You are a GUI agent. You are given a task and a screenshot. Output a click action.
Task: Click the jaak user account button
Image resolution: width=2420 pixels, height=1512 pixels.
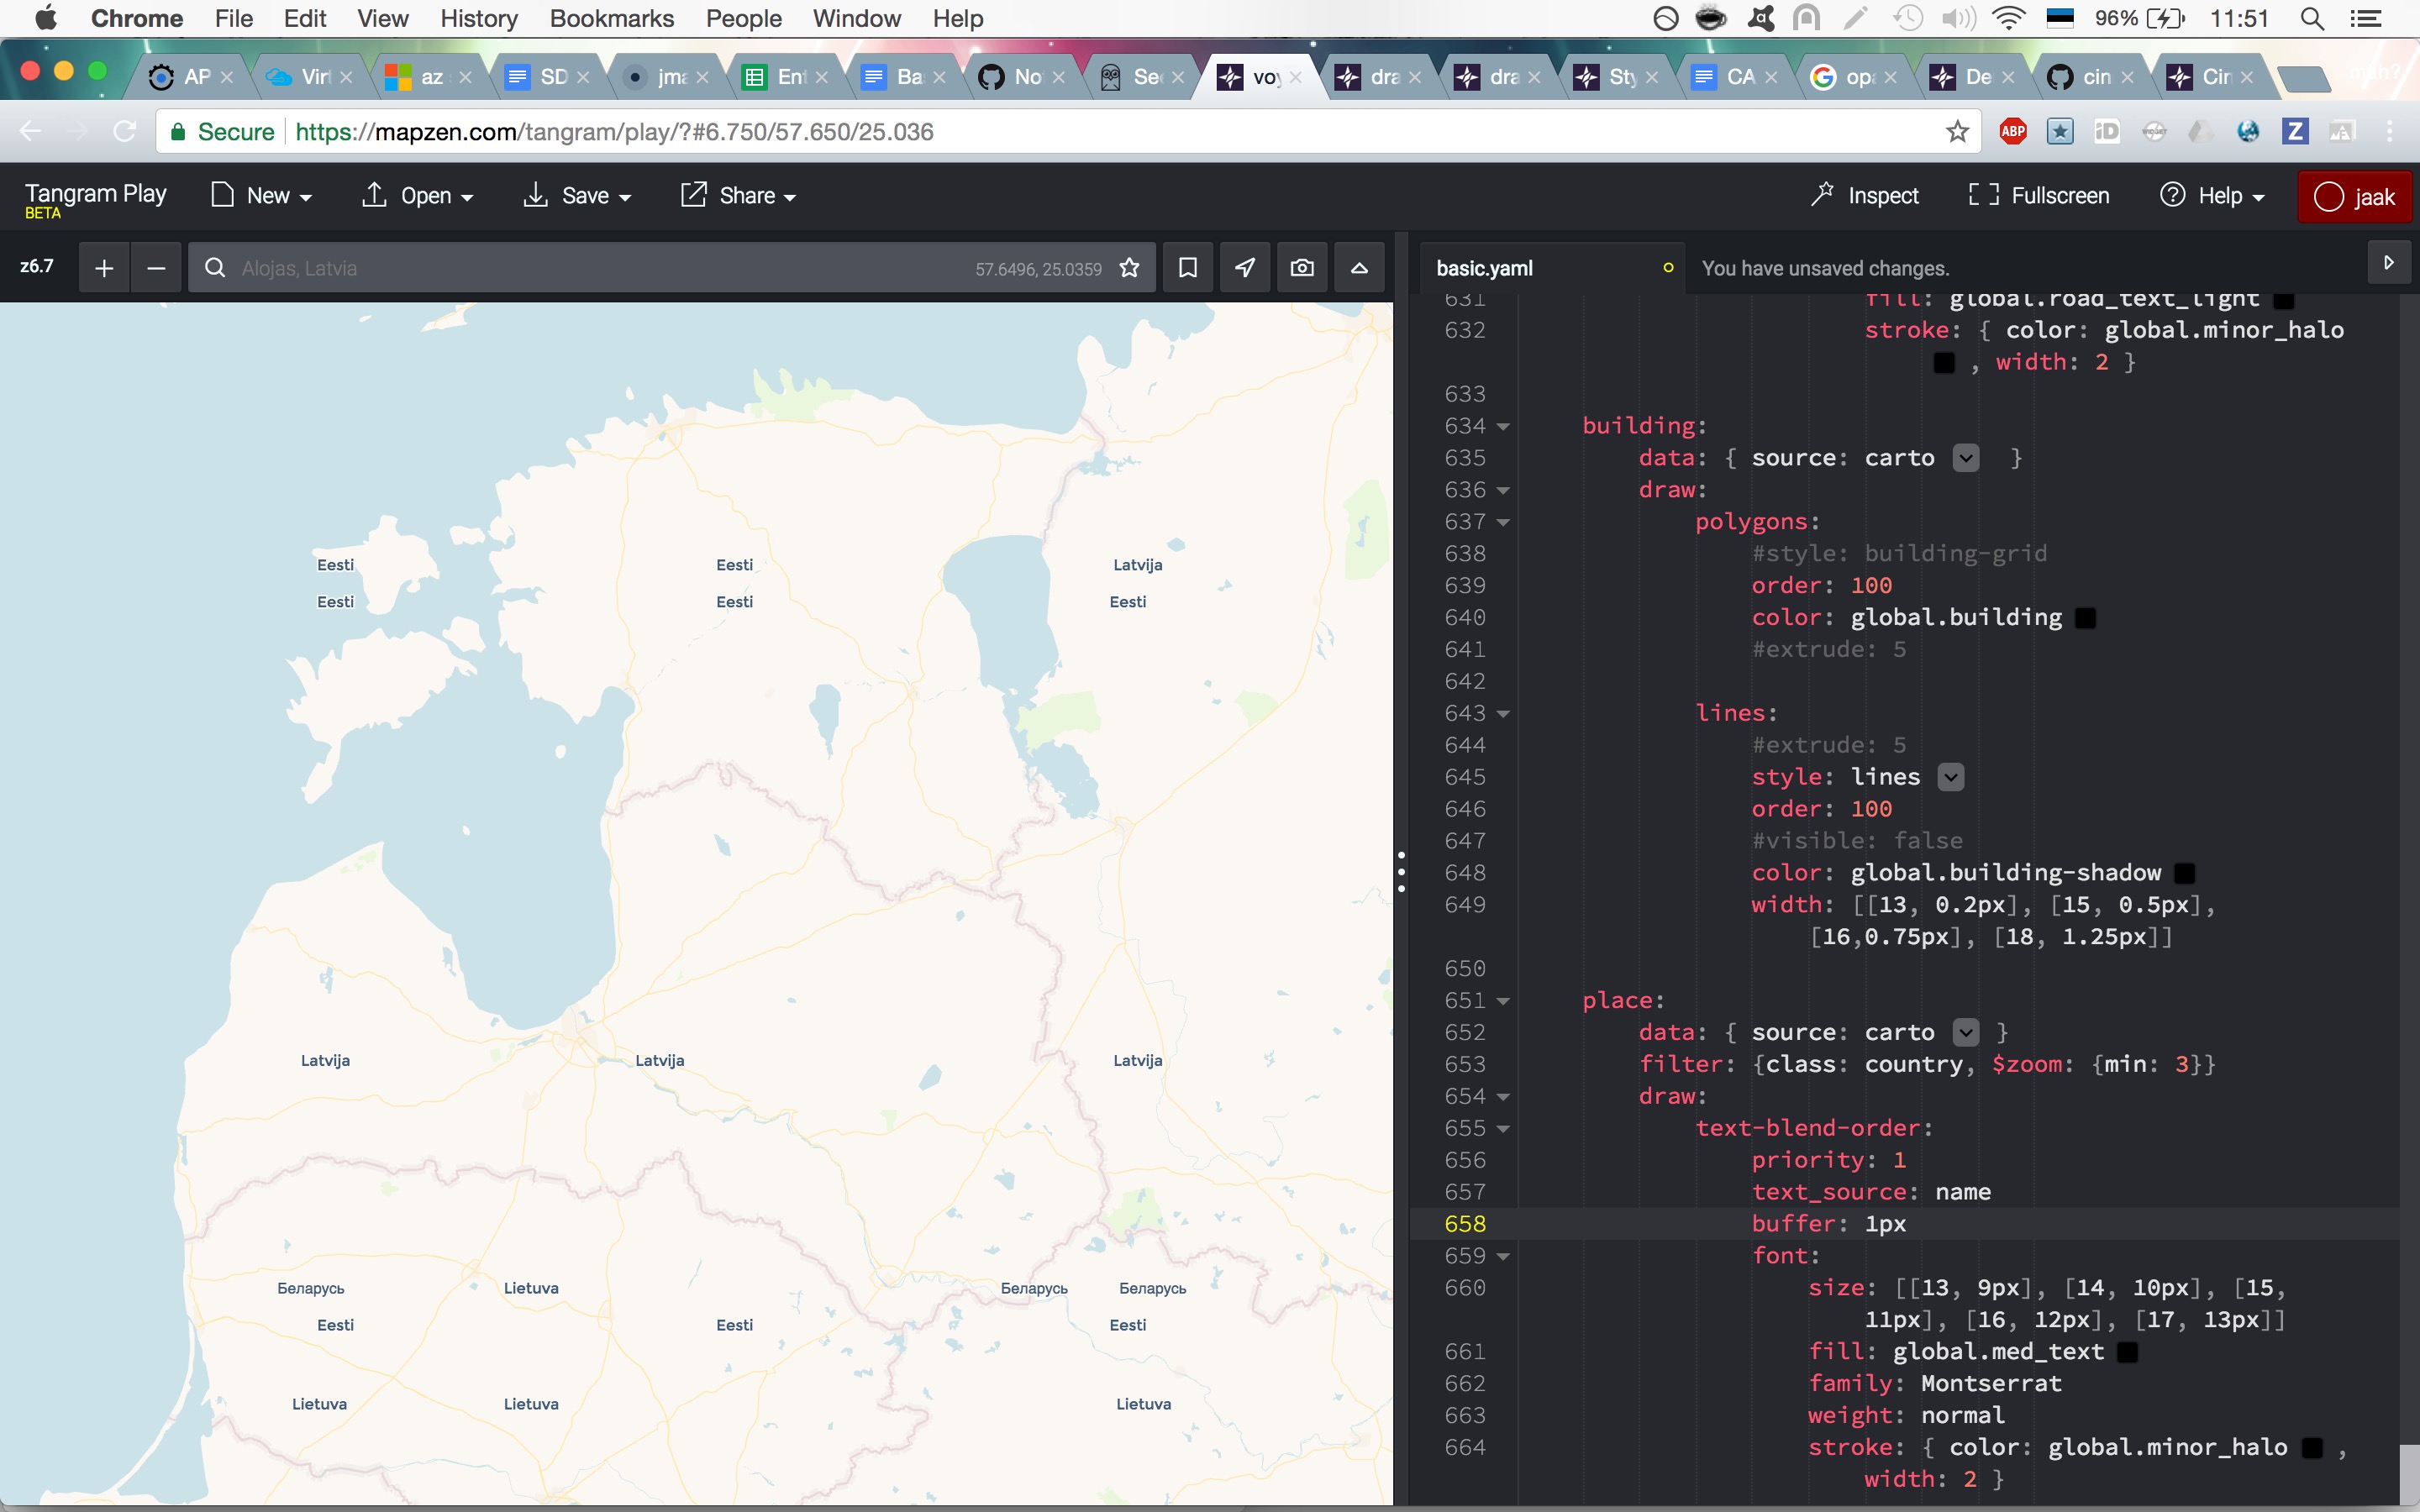(x=2354, y=196)
